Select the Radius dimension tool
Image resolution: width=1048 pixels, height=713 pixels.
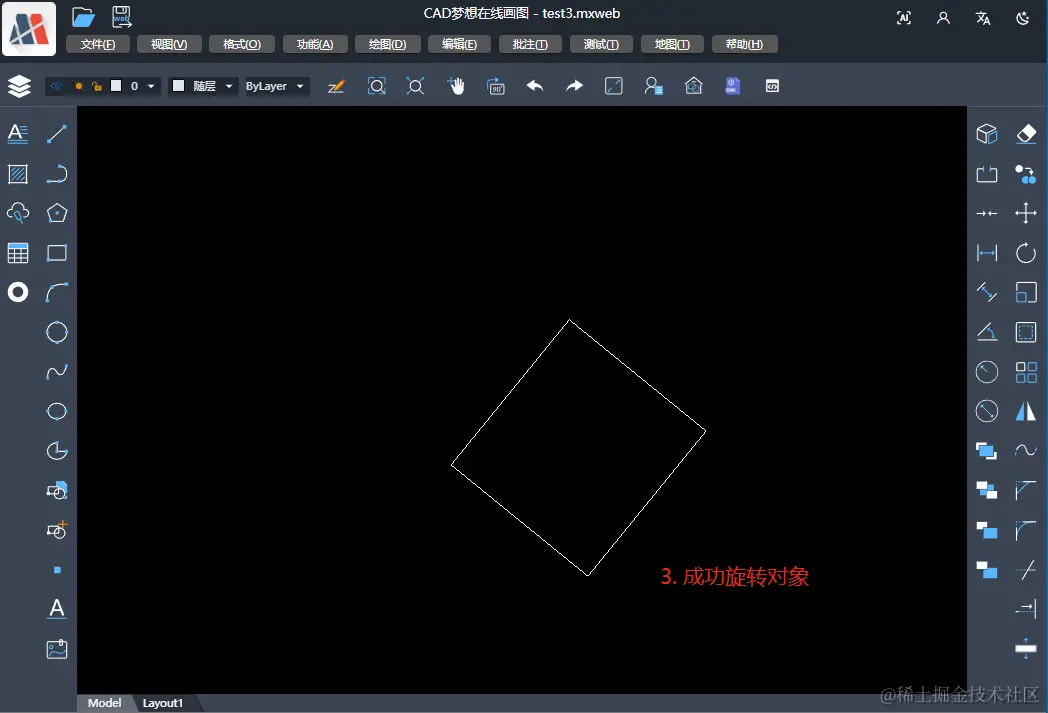tap(987, 372)
